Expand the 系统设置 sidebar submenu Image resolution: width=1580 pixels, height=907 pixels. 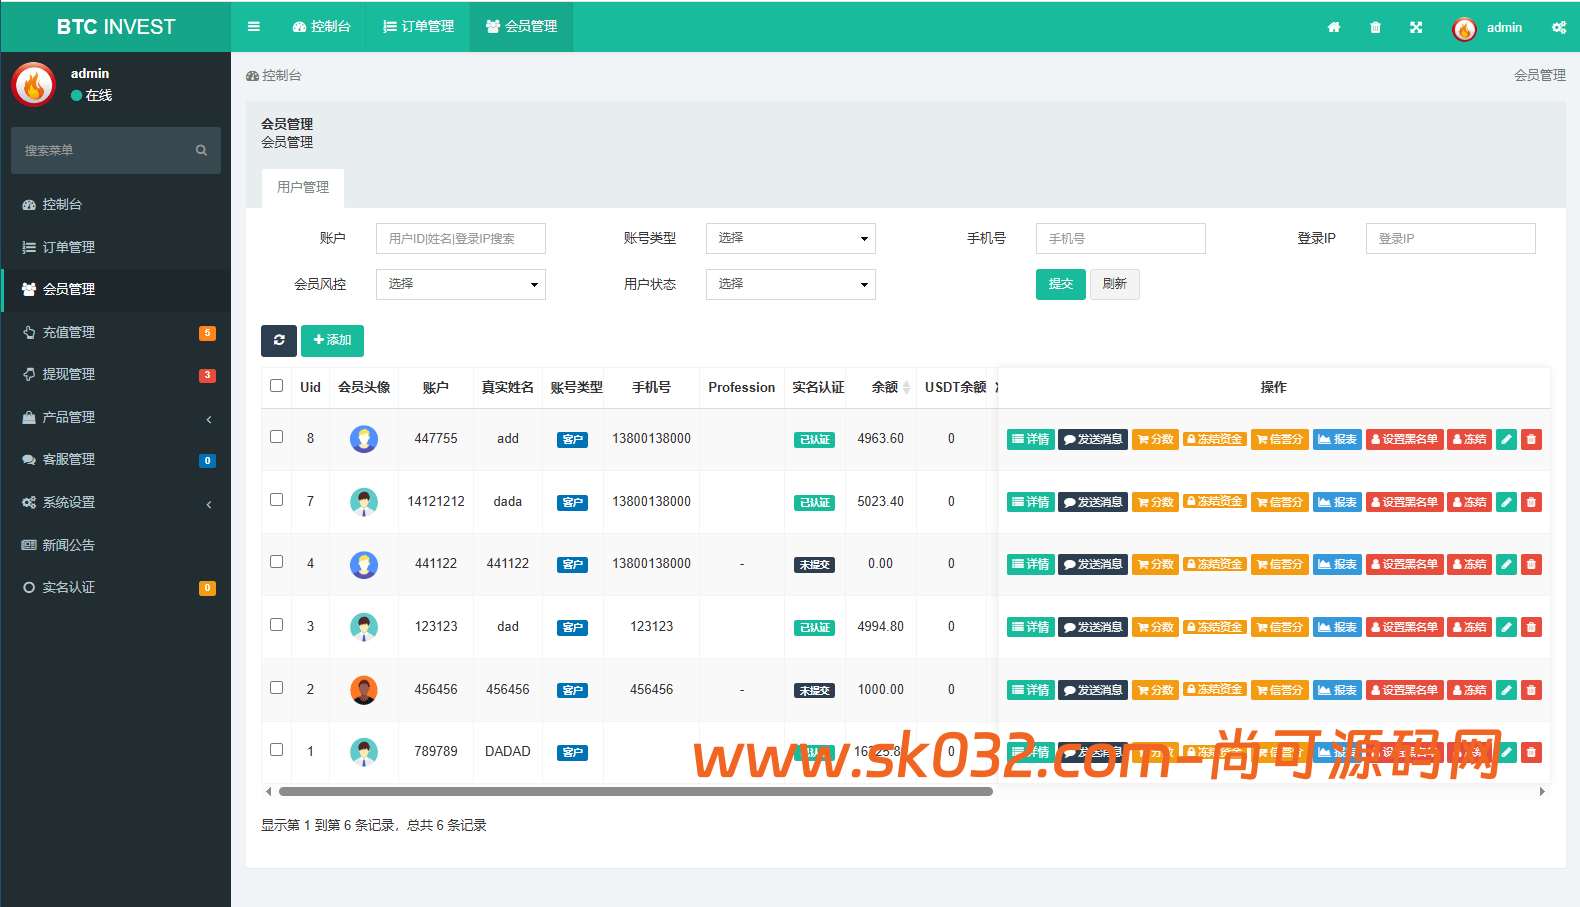pyautogui.click(x=116, y=502)
